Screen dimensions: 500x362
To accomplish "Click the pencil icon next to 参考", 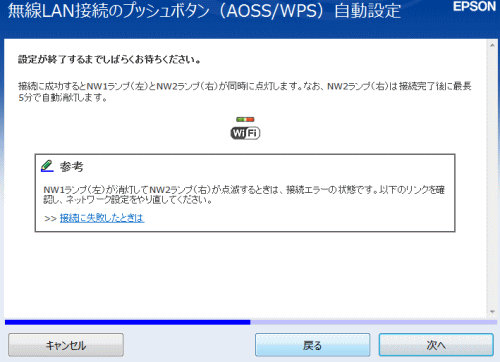I will (47, 166).
